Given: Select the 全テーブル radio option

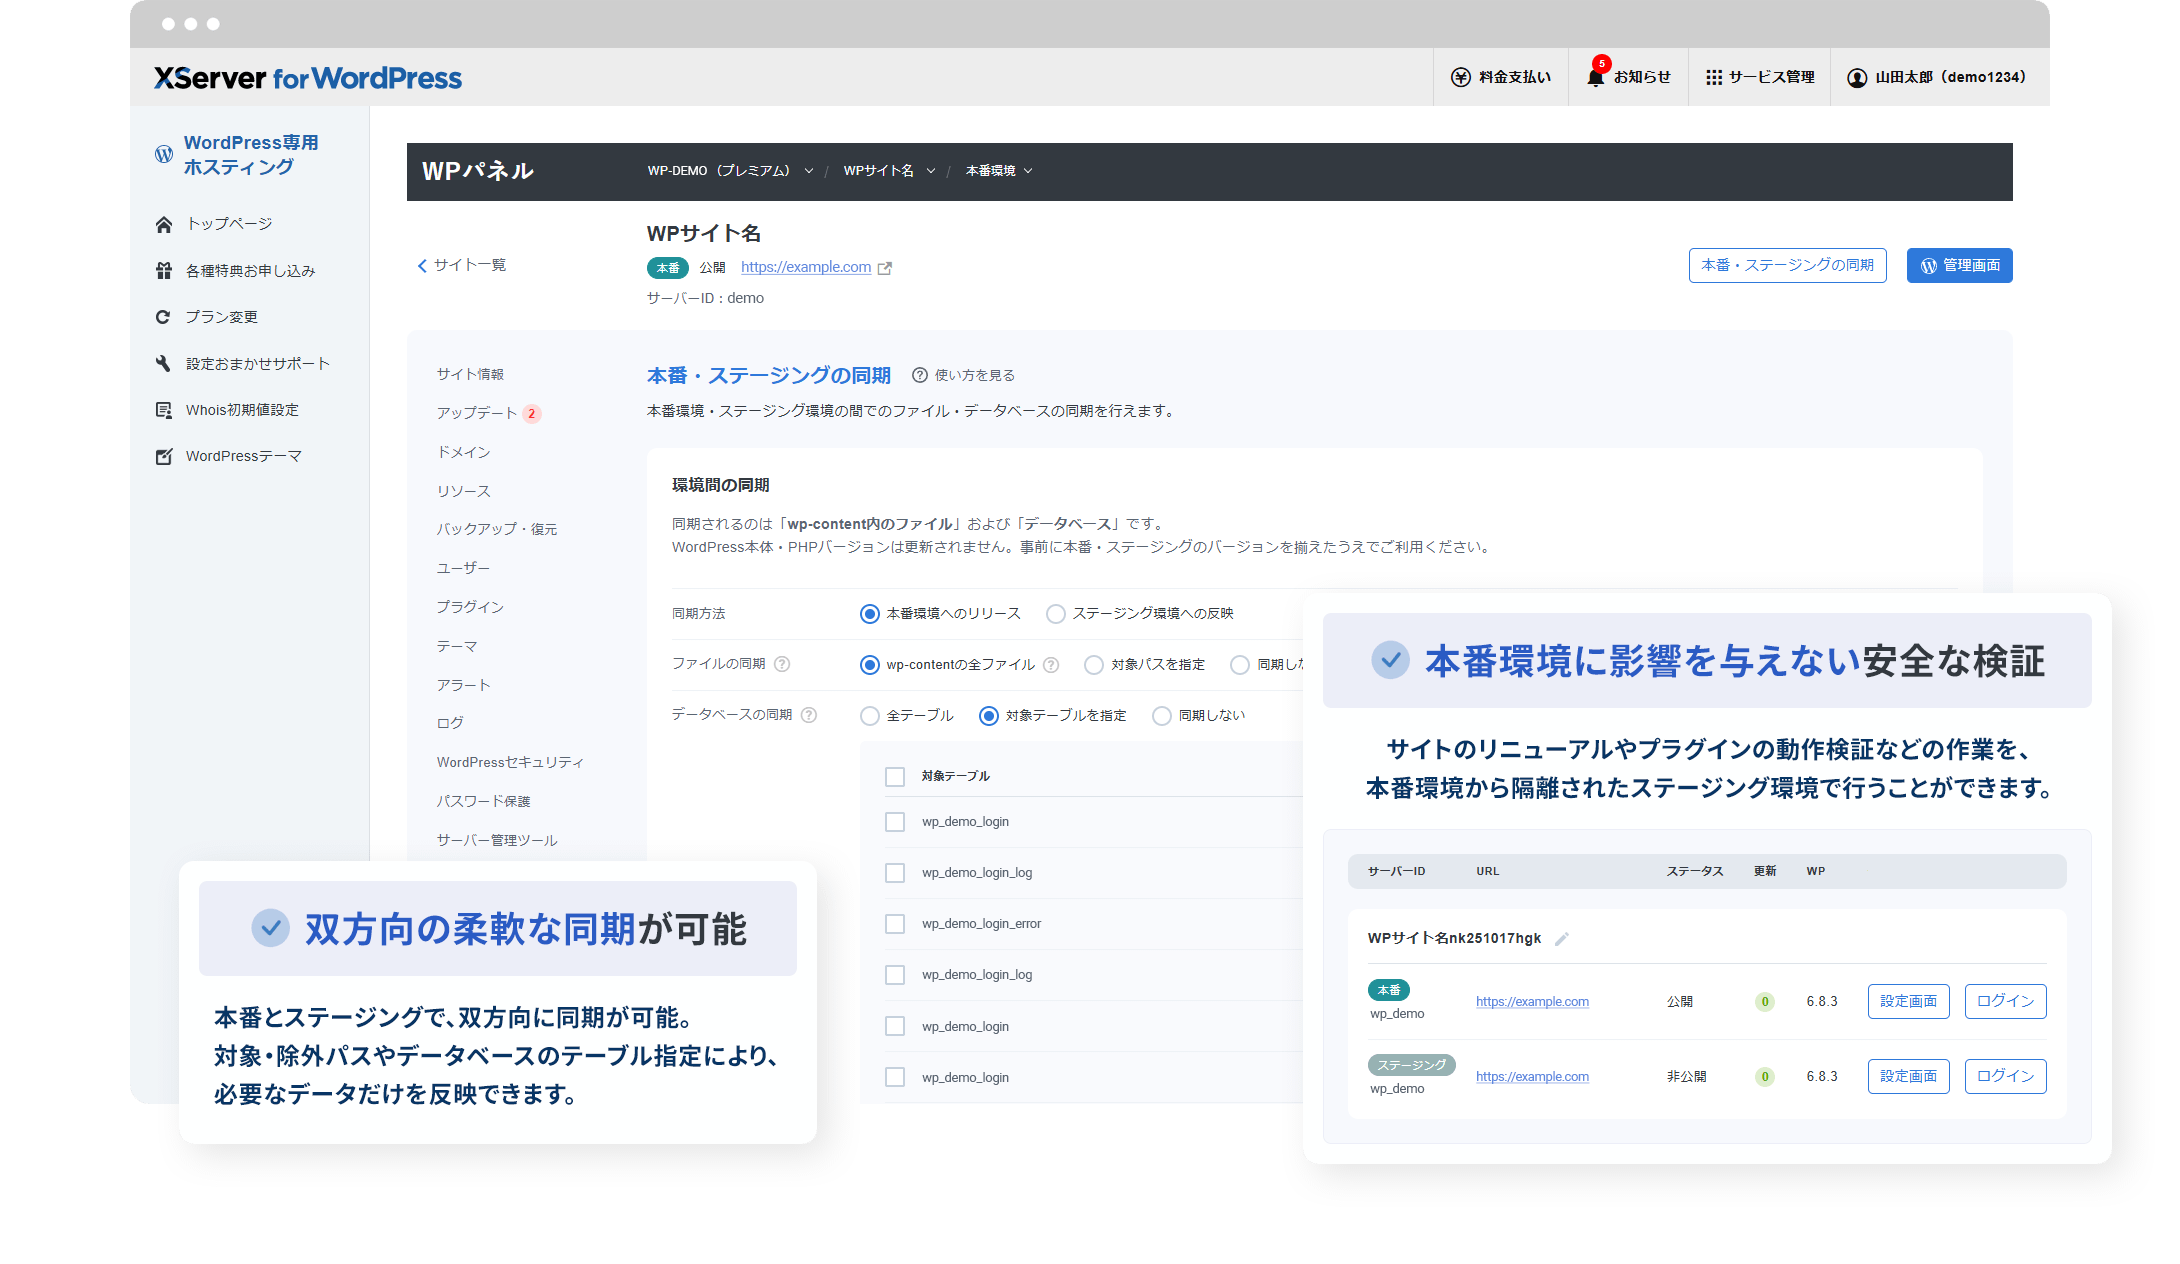Looking at the screenshot, I should point(870,715).
